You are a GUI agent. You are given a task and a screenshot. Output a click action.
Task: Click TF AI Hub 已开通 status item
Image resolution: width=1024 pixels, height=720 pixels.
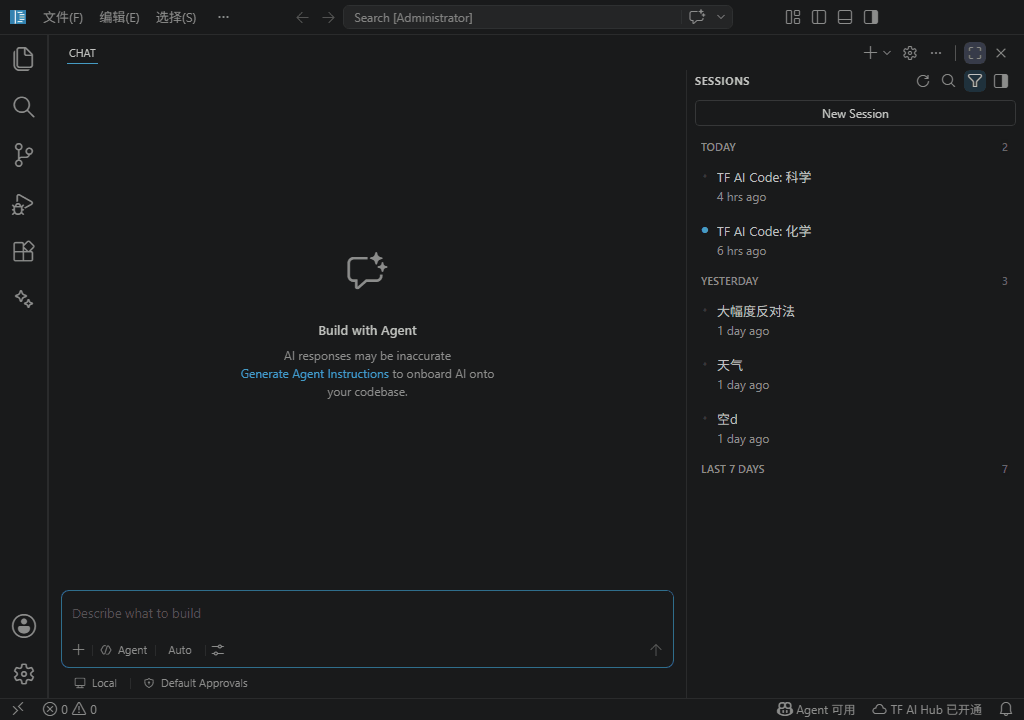coord(927,710)
